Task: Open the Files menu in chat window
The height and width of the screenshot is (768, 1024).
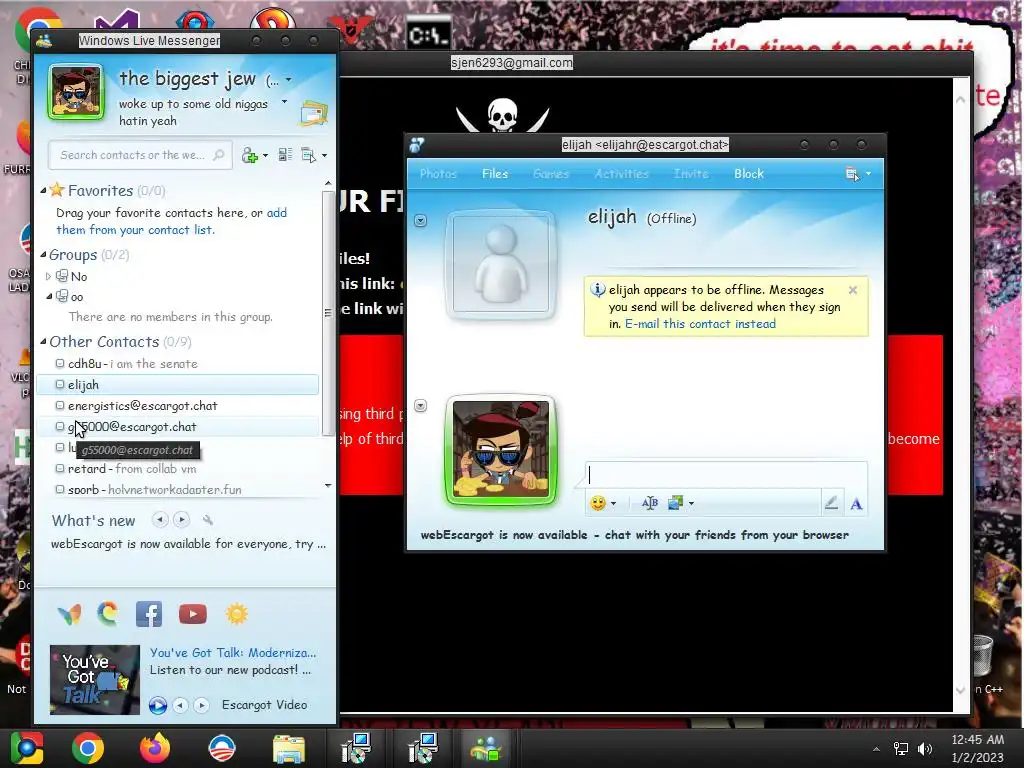Action: pyautogui.click(x=495, y=174)
